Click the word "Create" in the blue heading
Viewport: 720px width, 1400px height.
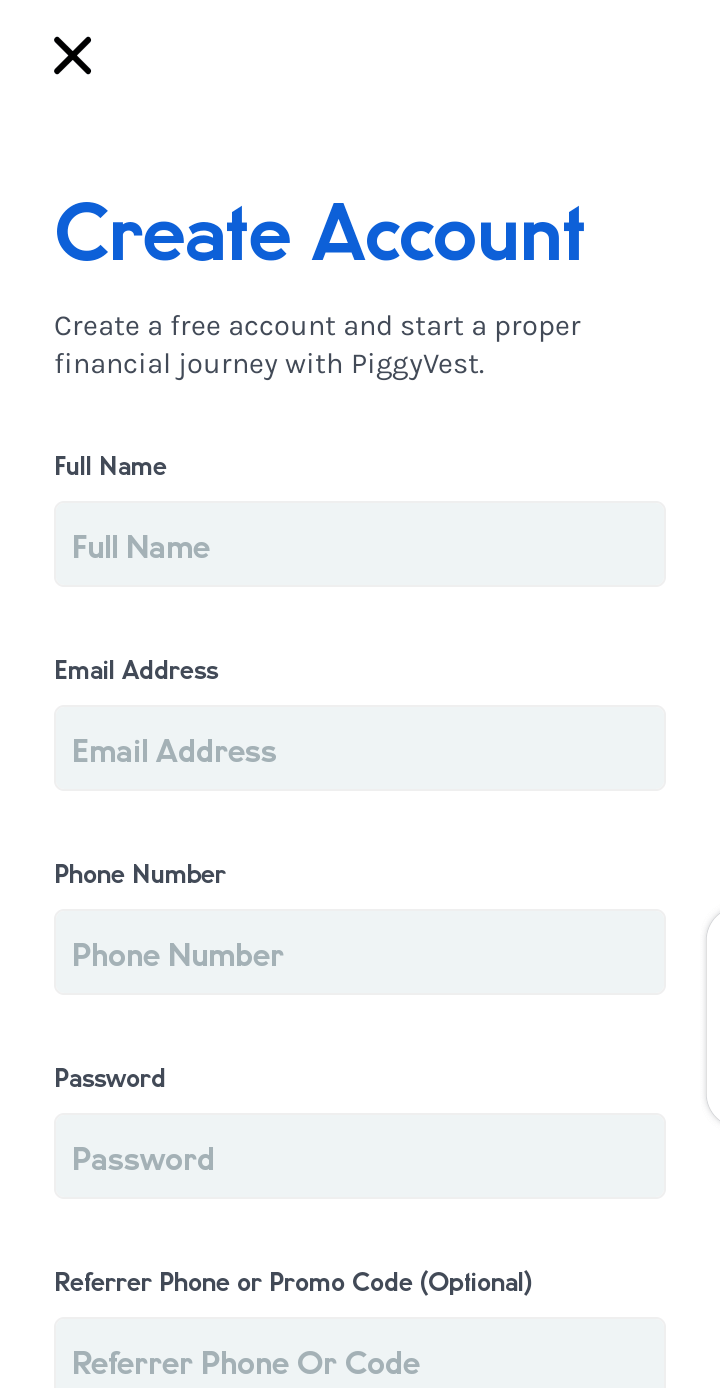tap(172, 234)
